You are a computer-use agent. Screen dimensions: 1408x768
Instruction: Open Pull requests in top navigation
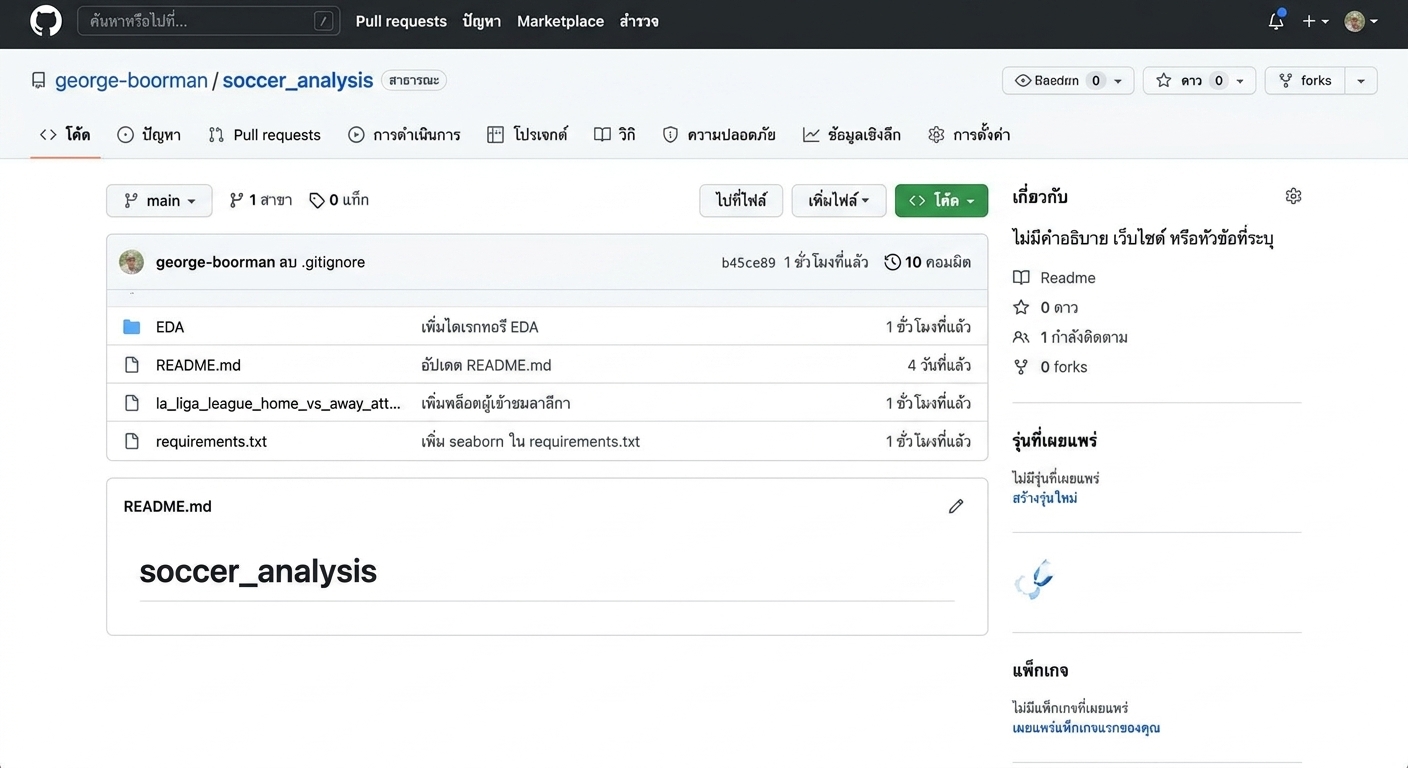point(401,21)
